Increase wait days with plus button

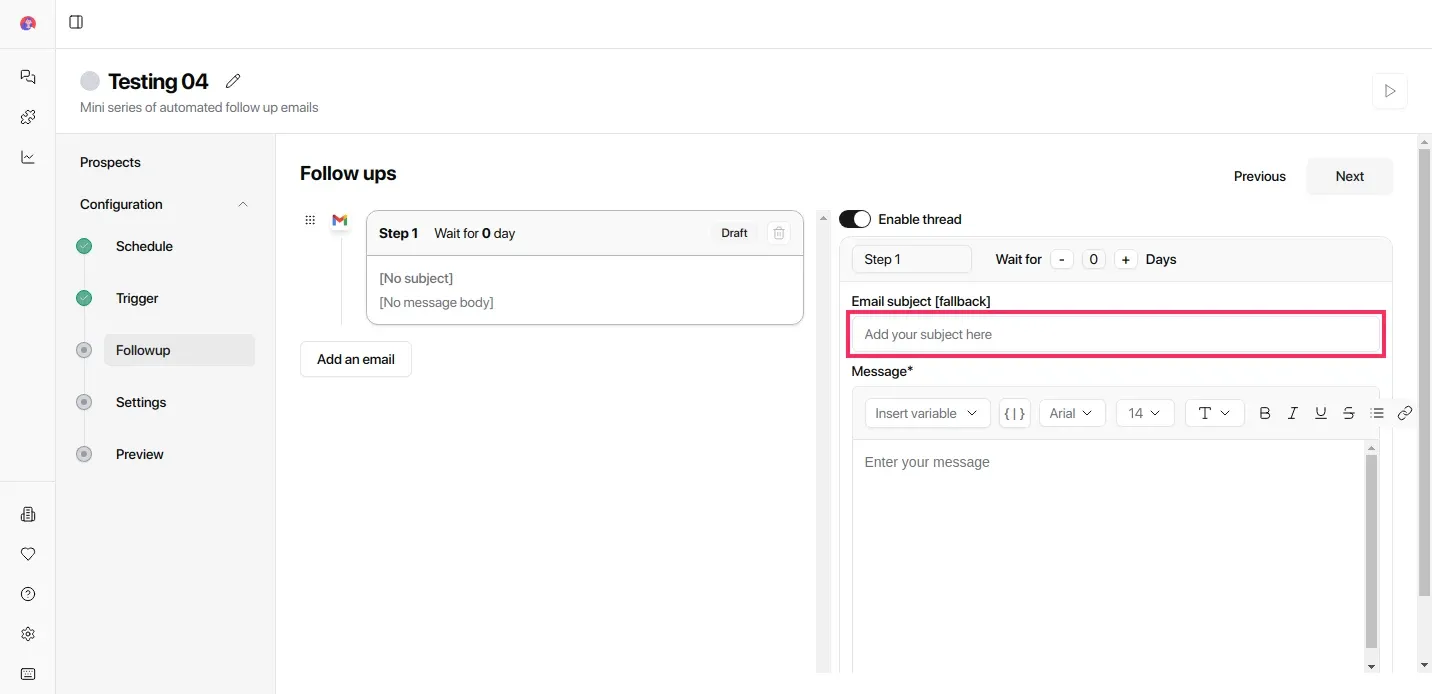[x=1126, y=259]
